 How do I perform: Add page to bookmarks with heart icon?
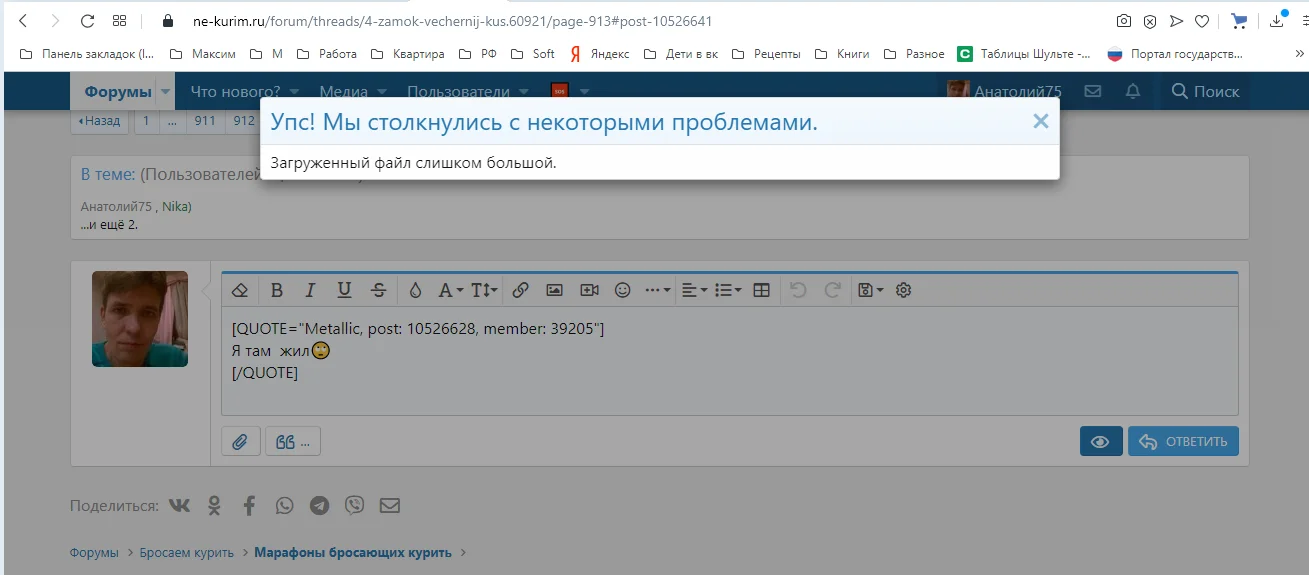[1202, 21]
